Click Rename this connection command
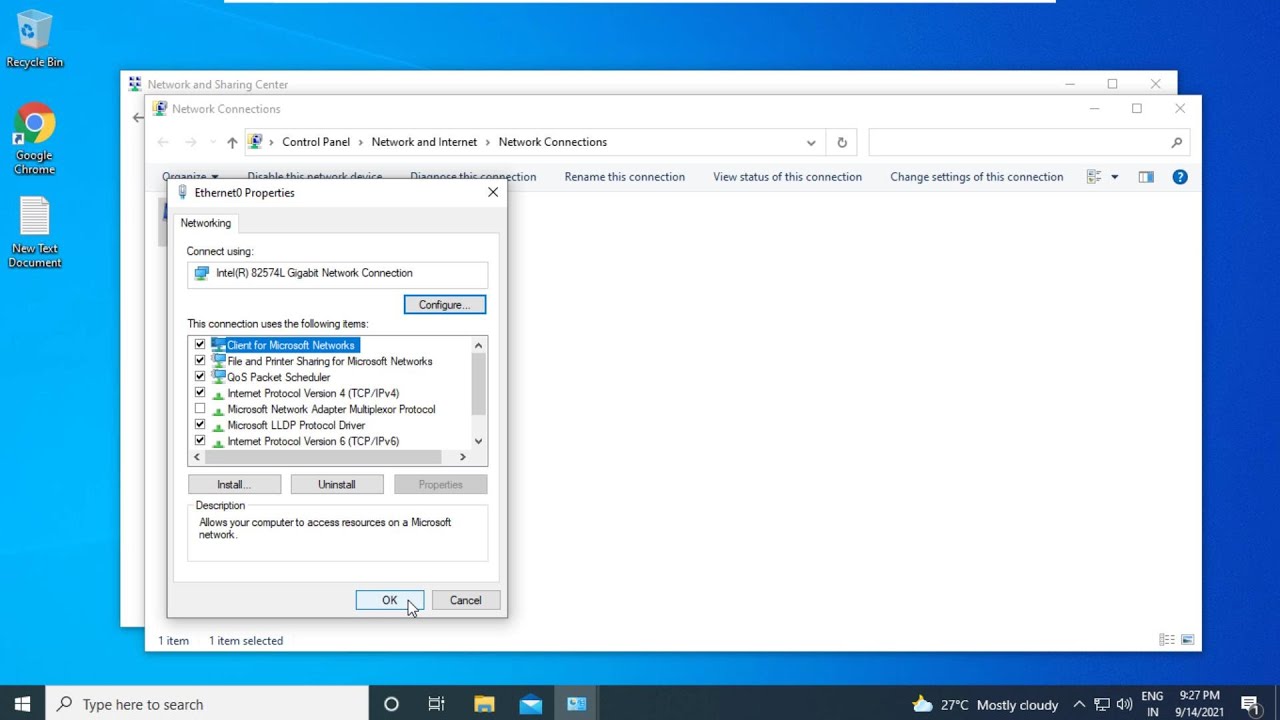Screen dimensions: 1280x720 pyautogui.click(x=625, y=177)
